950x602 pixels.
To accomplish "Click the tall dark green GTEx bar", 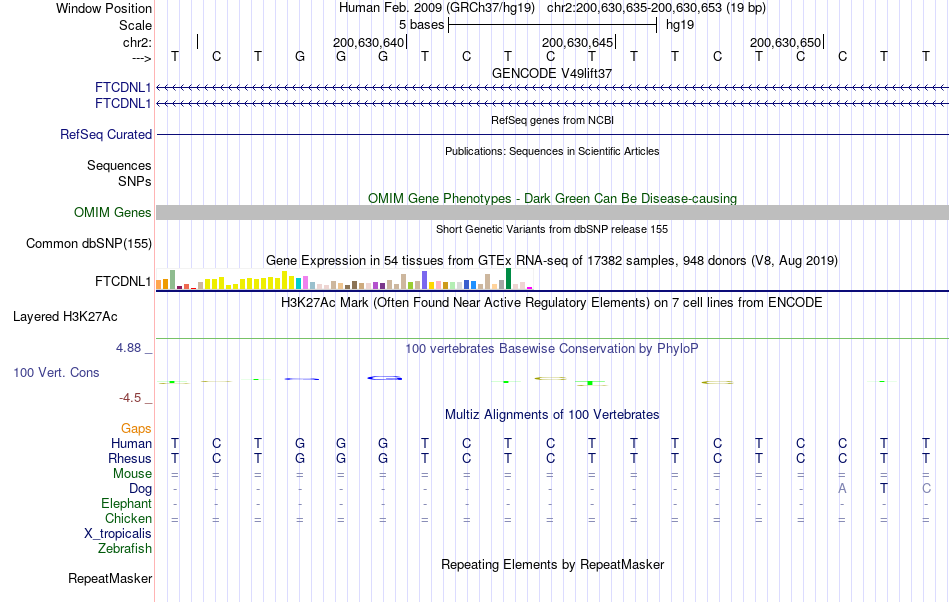I will (508, 279).
